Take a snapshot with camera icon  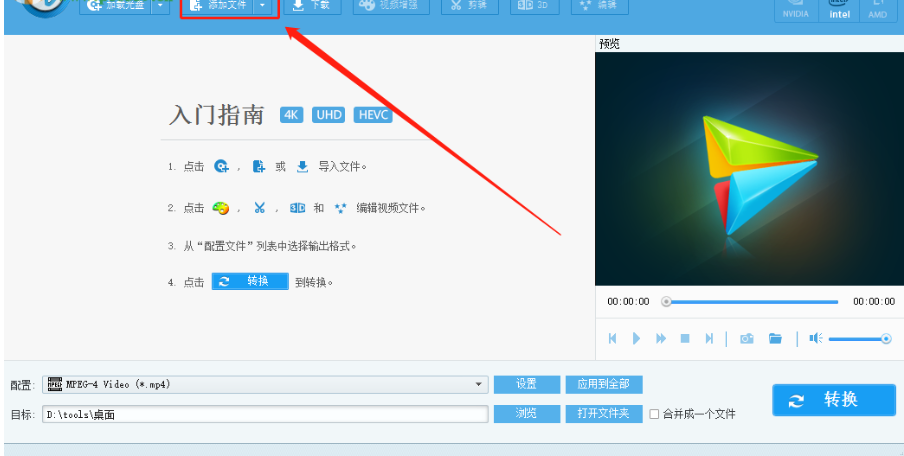point(747,338)
